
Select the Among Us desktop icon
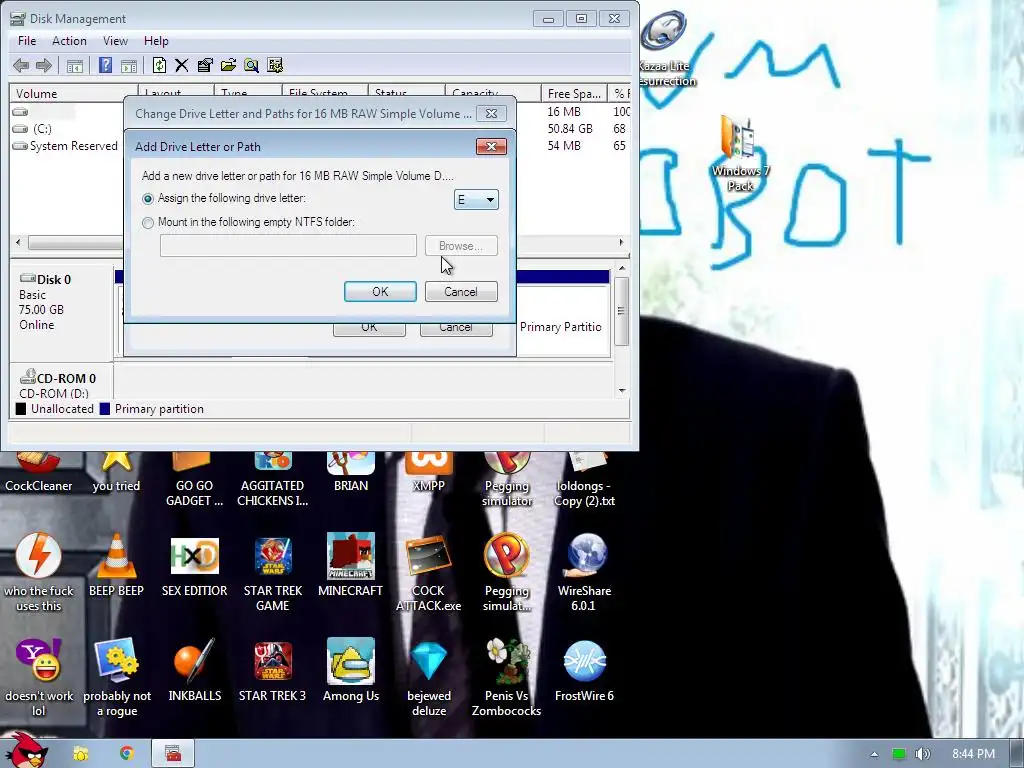[351, 671]
